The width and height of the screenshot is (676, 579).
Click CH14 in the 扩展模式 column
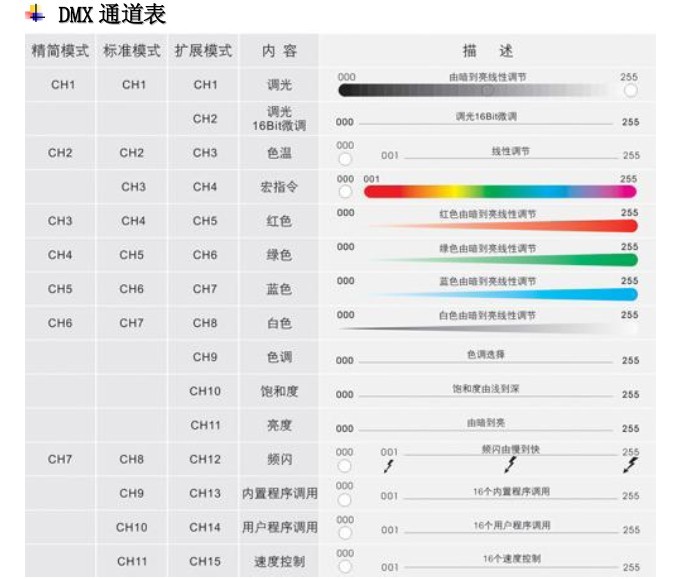pos(205,527)
